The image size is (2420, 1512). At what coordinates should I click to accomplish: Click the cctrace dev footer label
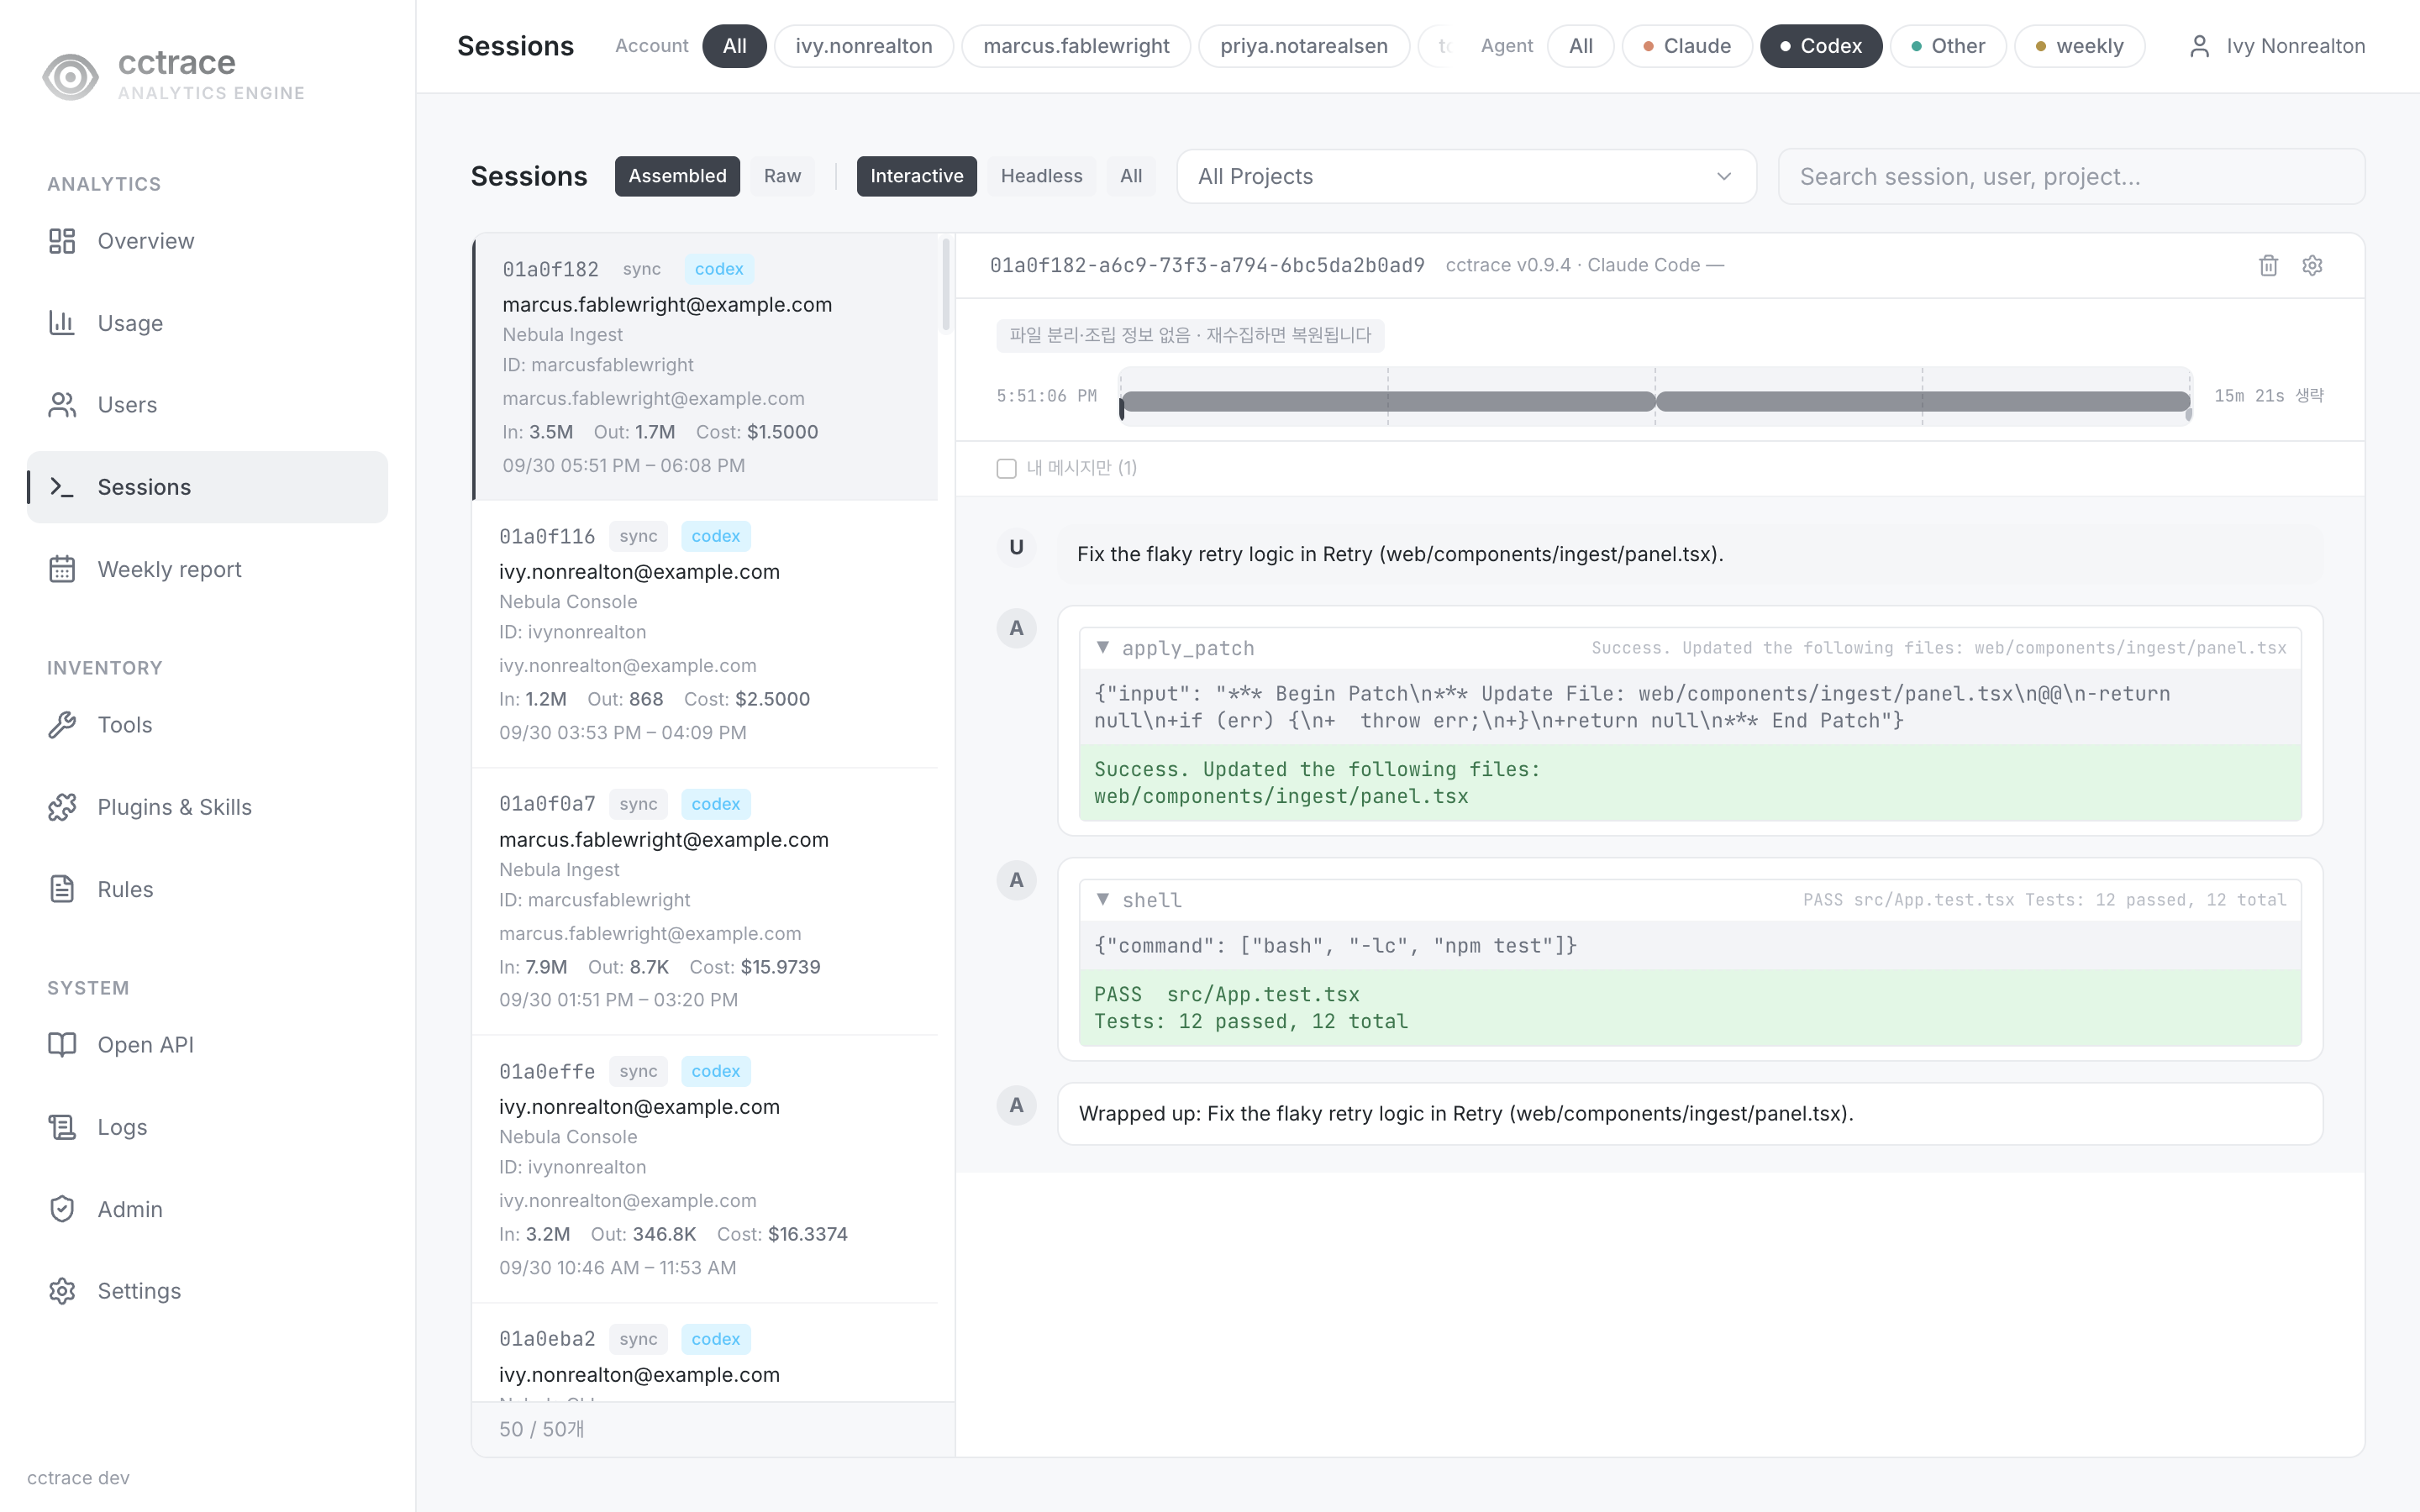pos(78,1478)
